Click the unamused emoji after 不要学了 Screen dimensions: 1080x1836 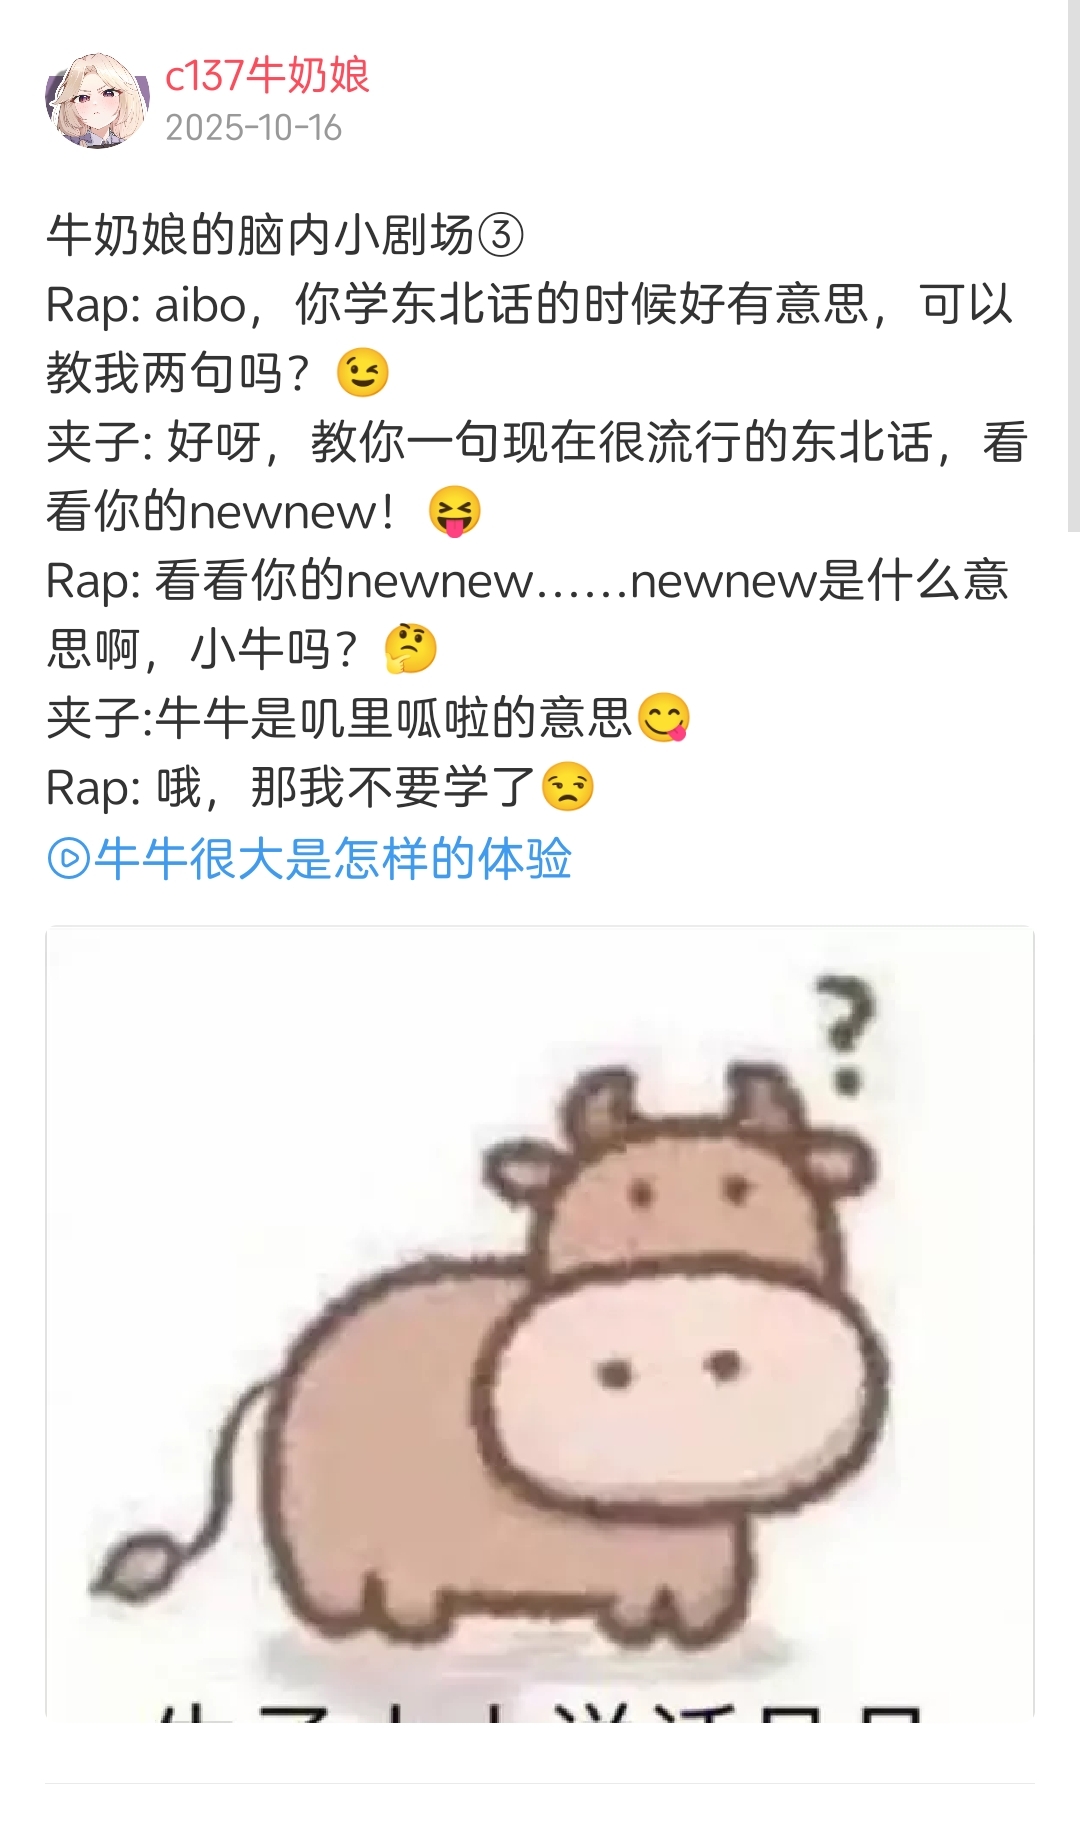[x=568, y=787]
